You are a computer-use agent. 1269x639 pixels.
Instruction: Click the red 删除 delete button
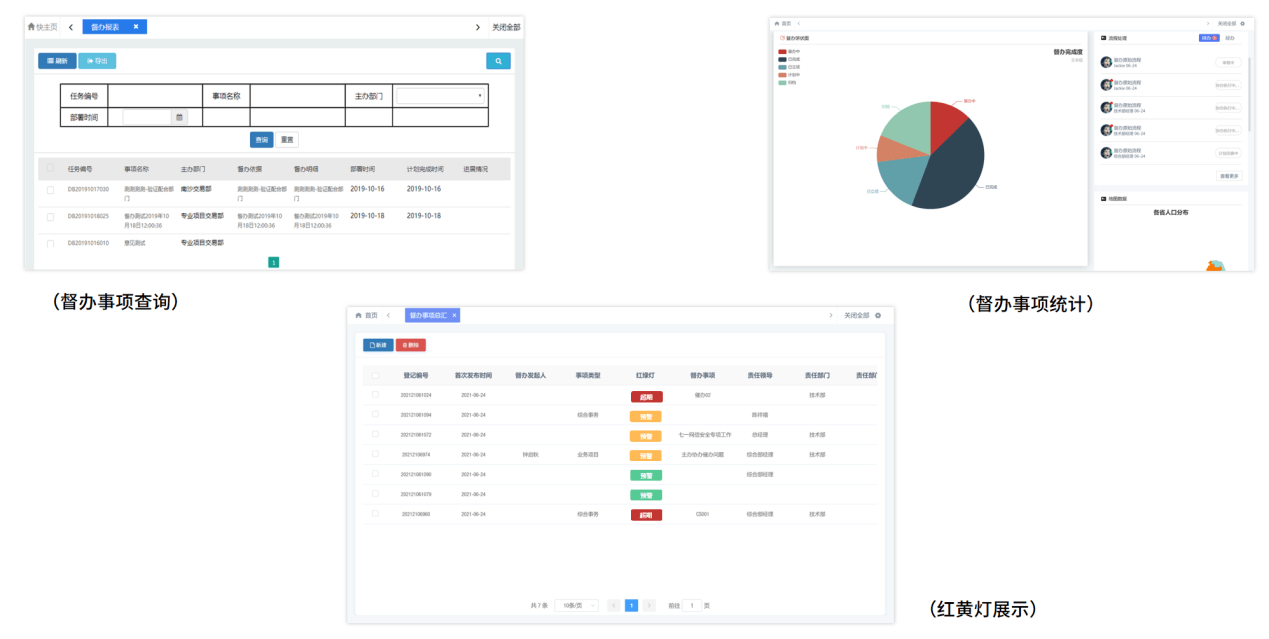[x=410, y=345]
